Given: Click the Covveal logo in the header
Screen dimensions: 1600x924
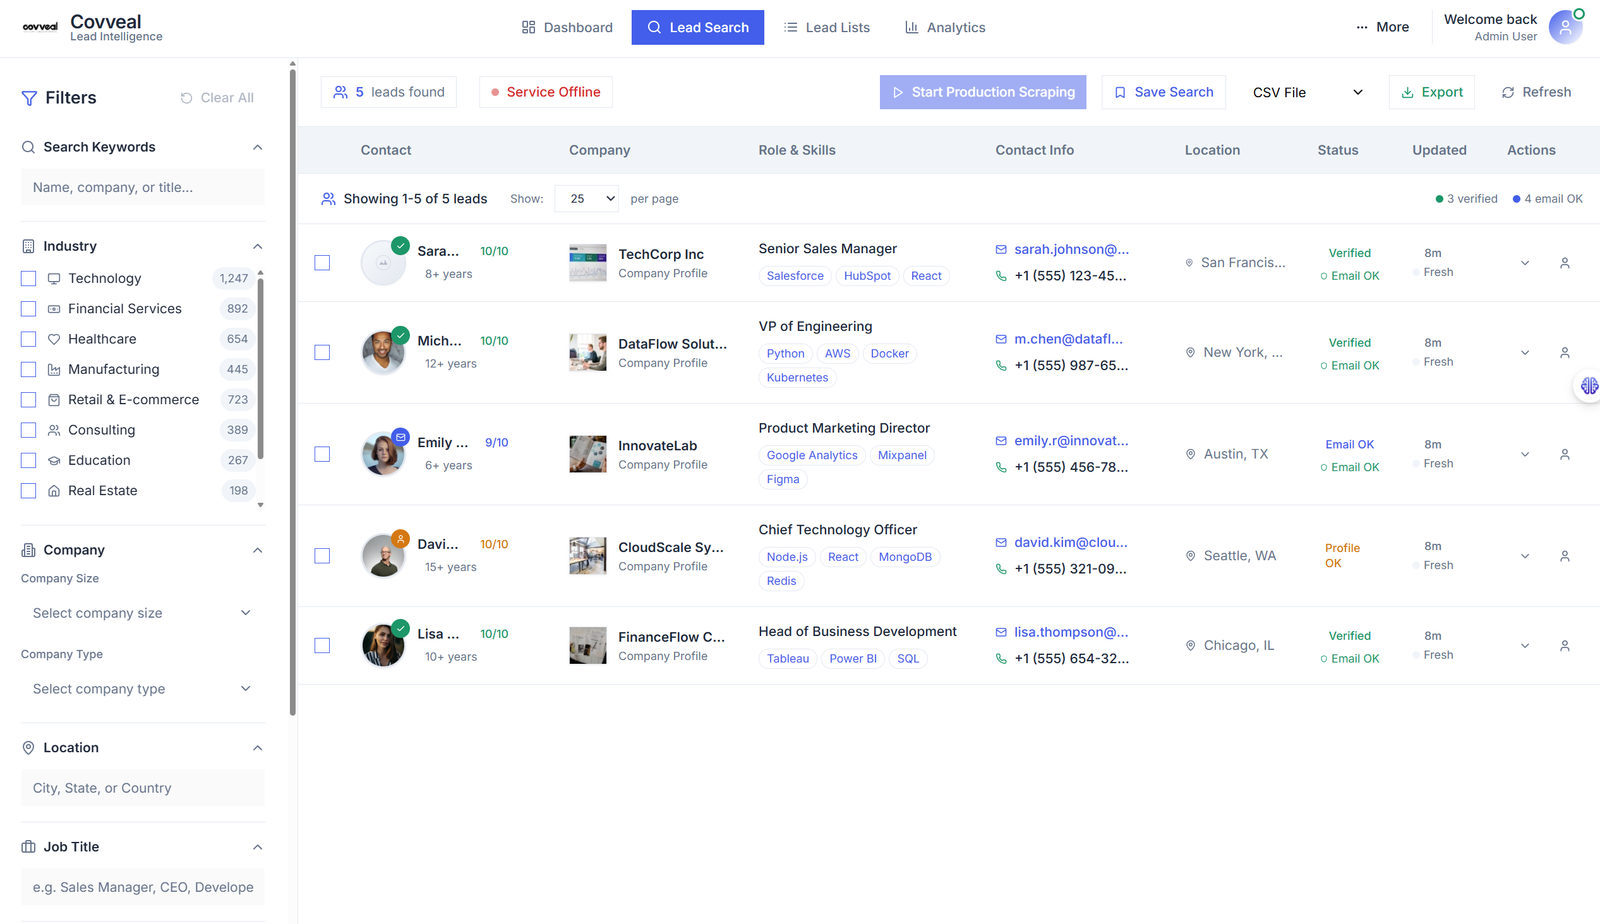Looking at the screenshot, I should tap(40, 27).
